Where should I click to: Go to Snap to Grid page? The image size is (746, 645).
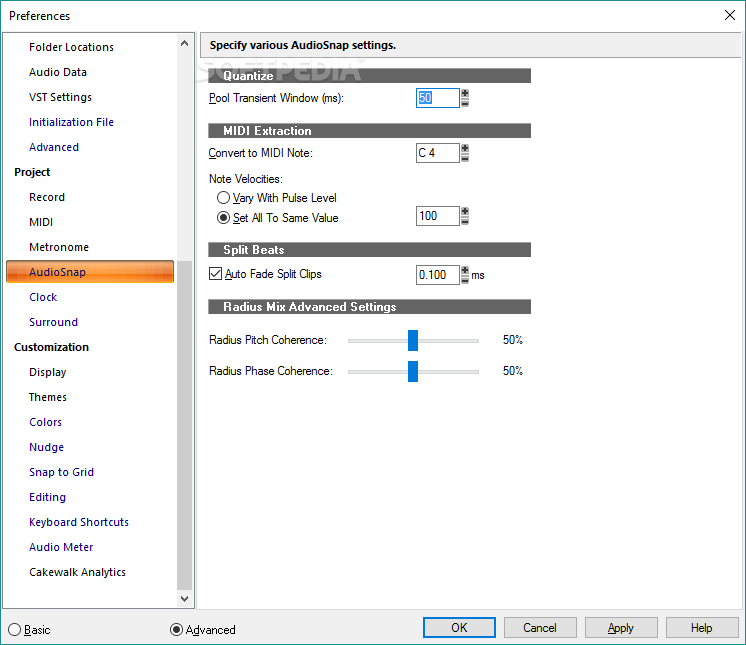[61, 472]
